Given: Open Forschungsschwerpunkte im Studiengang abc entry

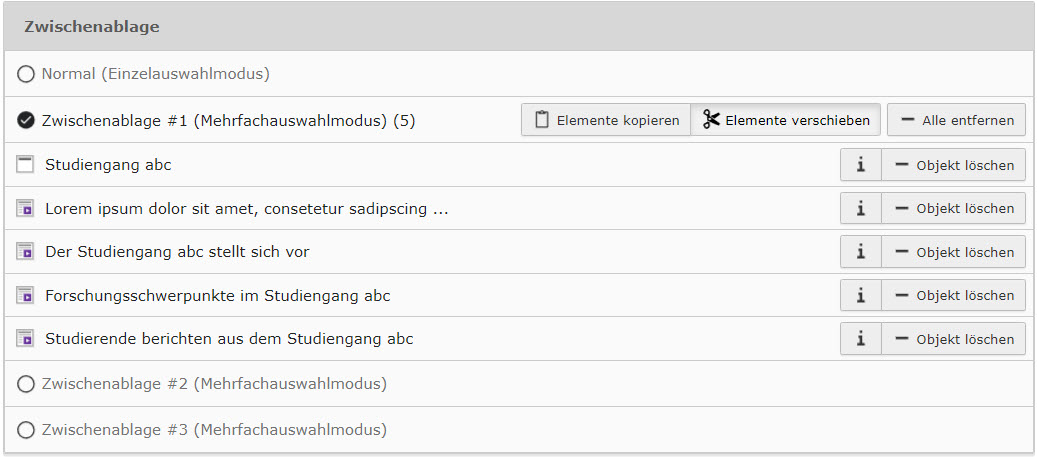Looking at the screenshot, I should (x=217, y=296).
